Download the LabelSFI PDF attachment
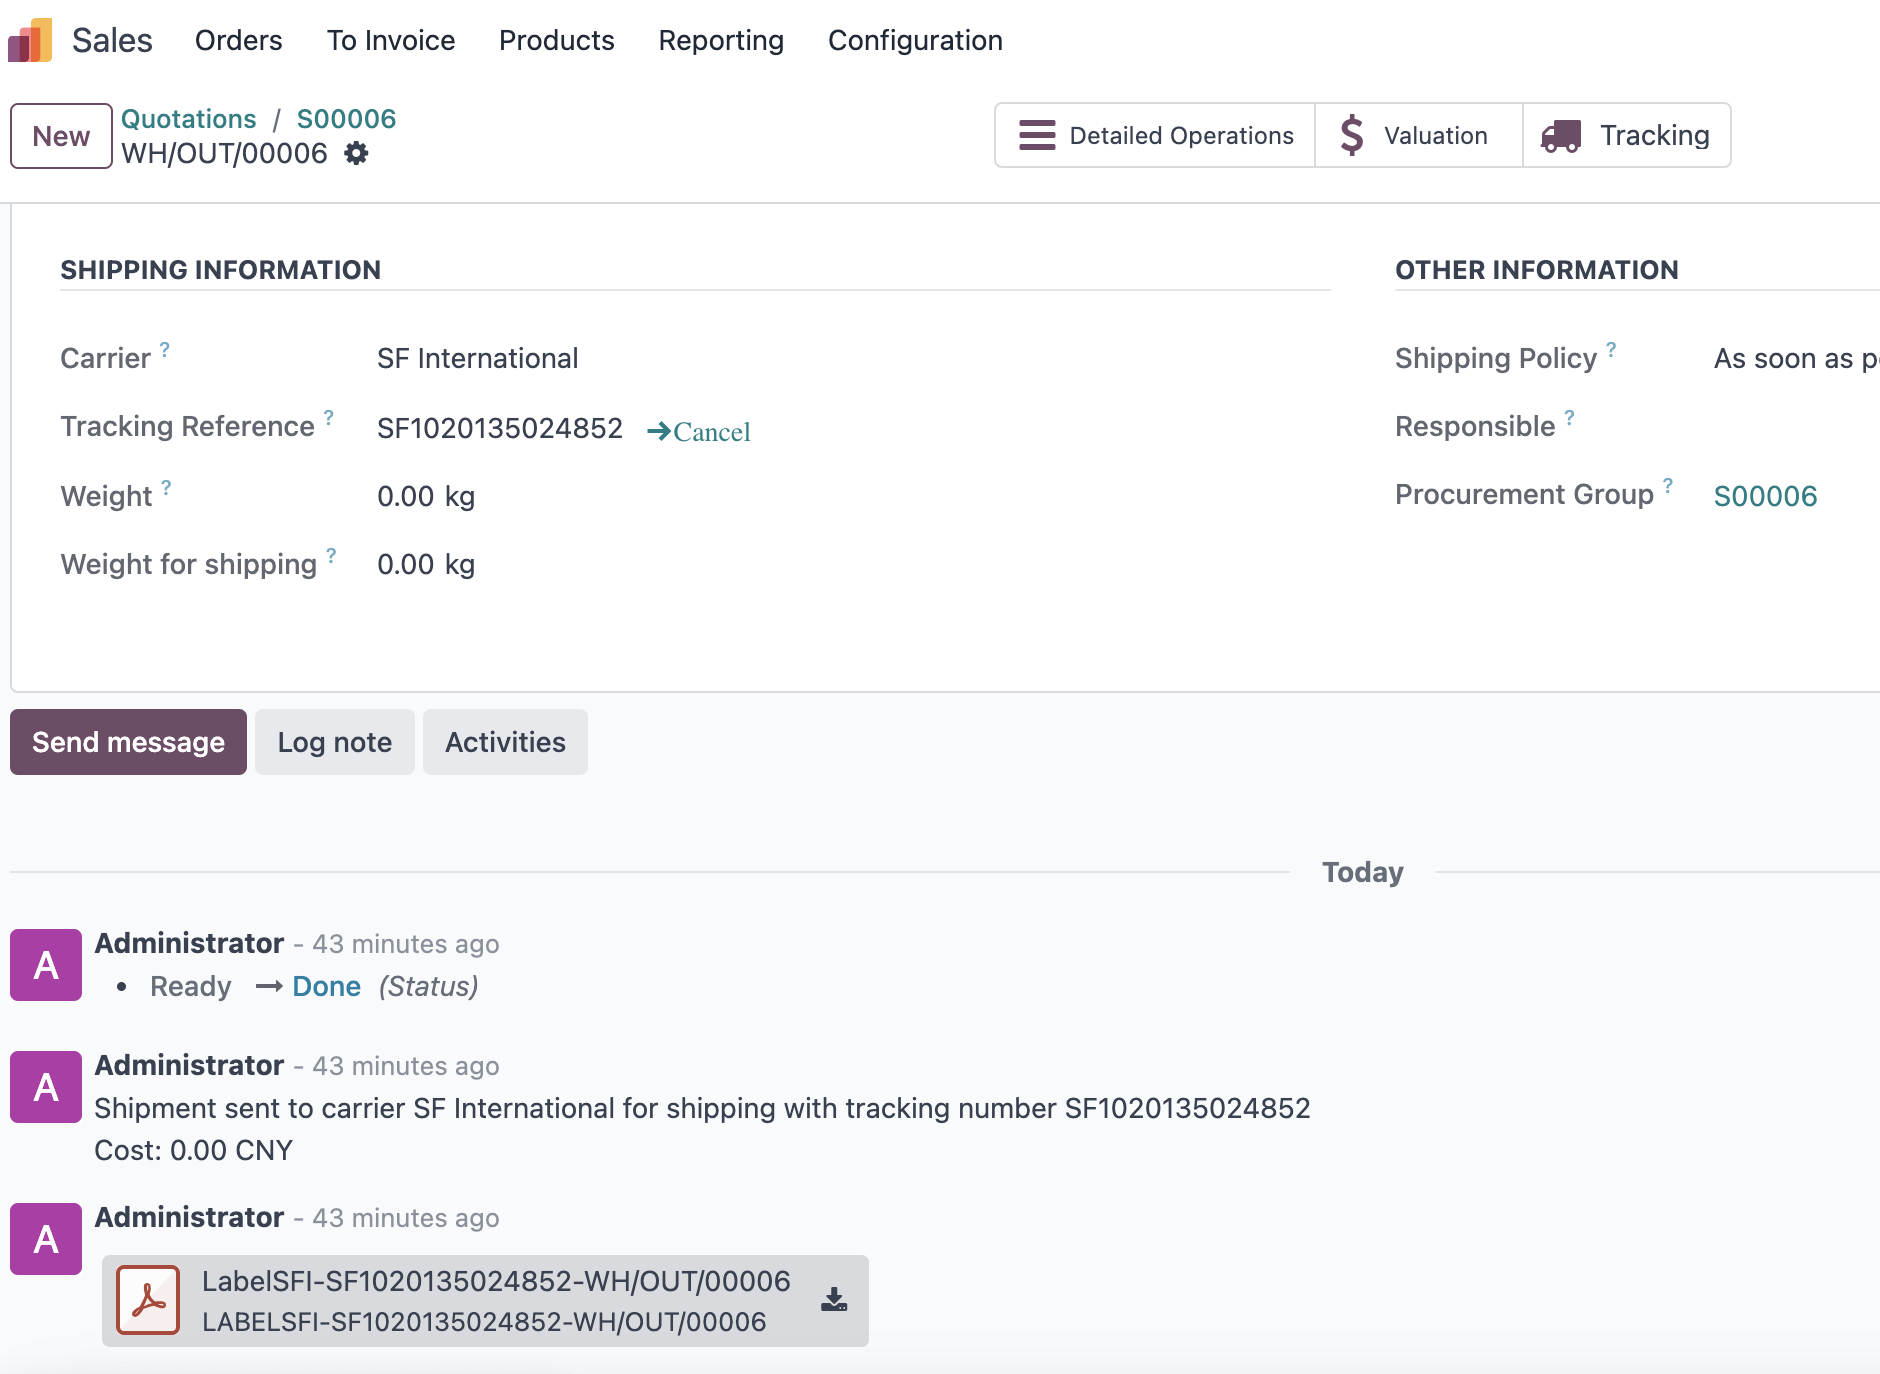Viewport: 1880px width, 1374px height. pyautogui.click(x=834, y=1299)
